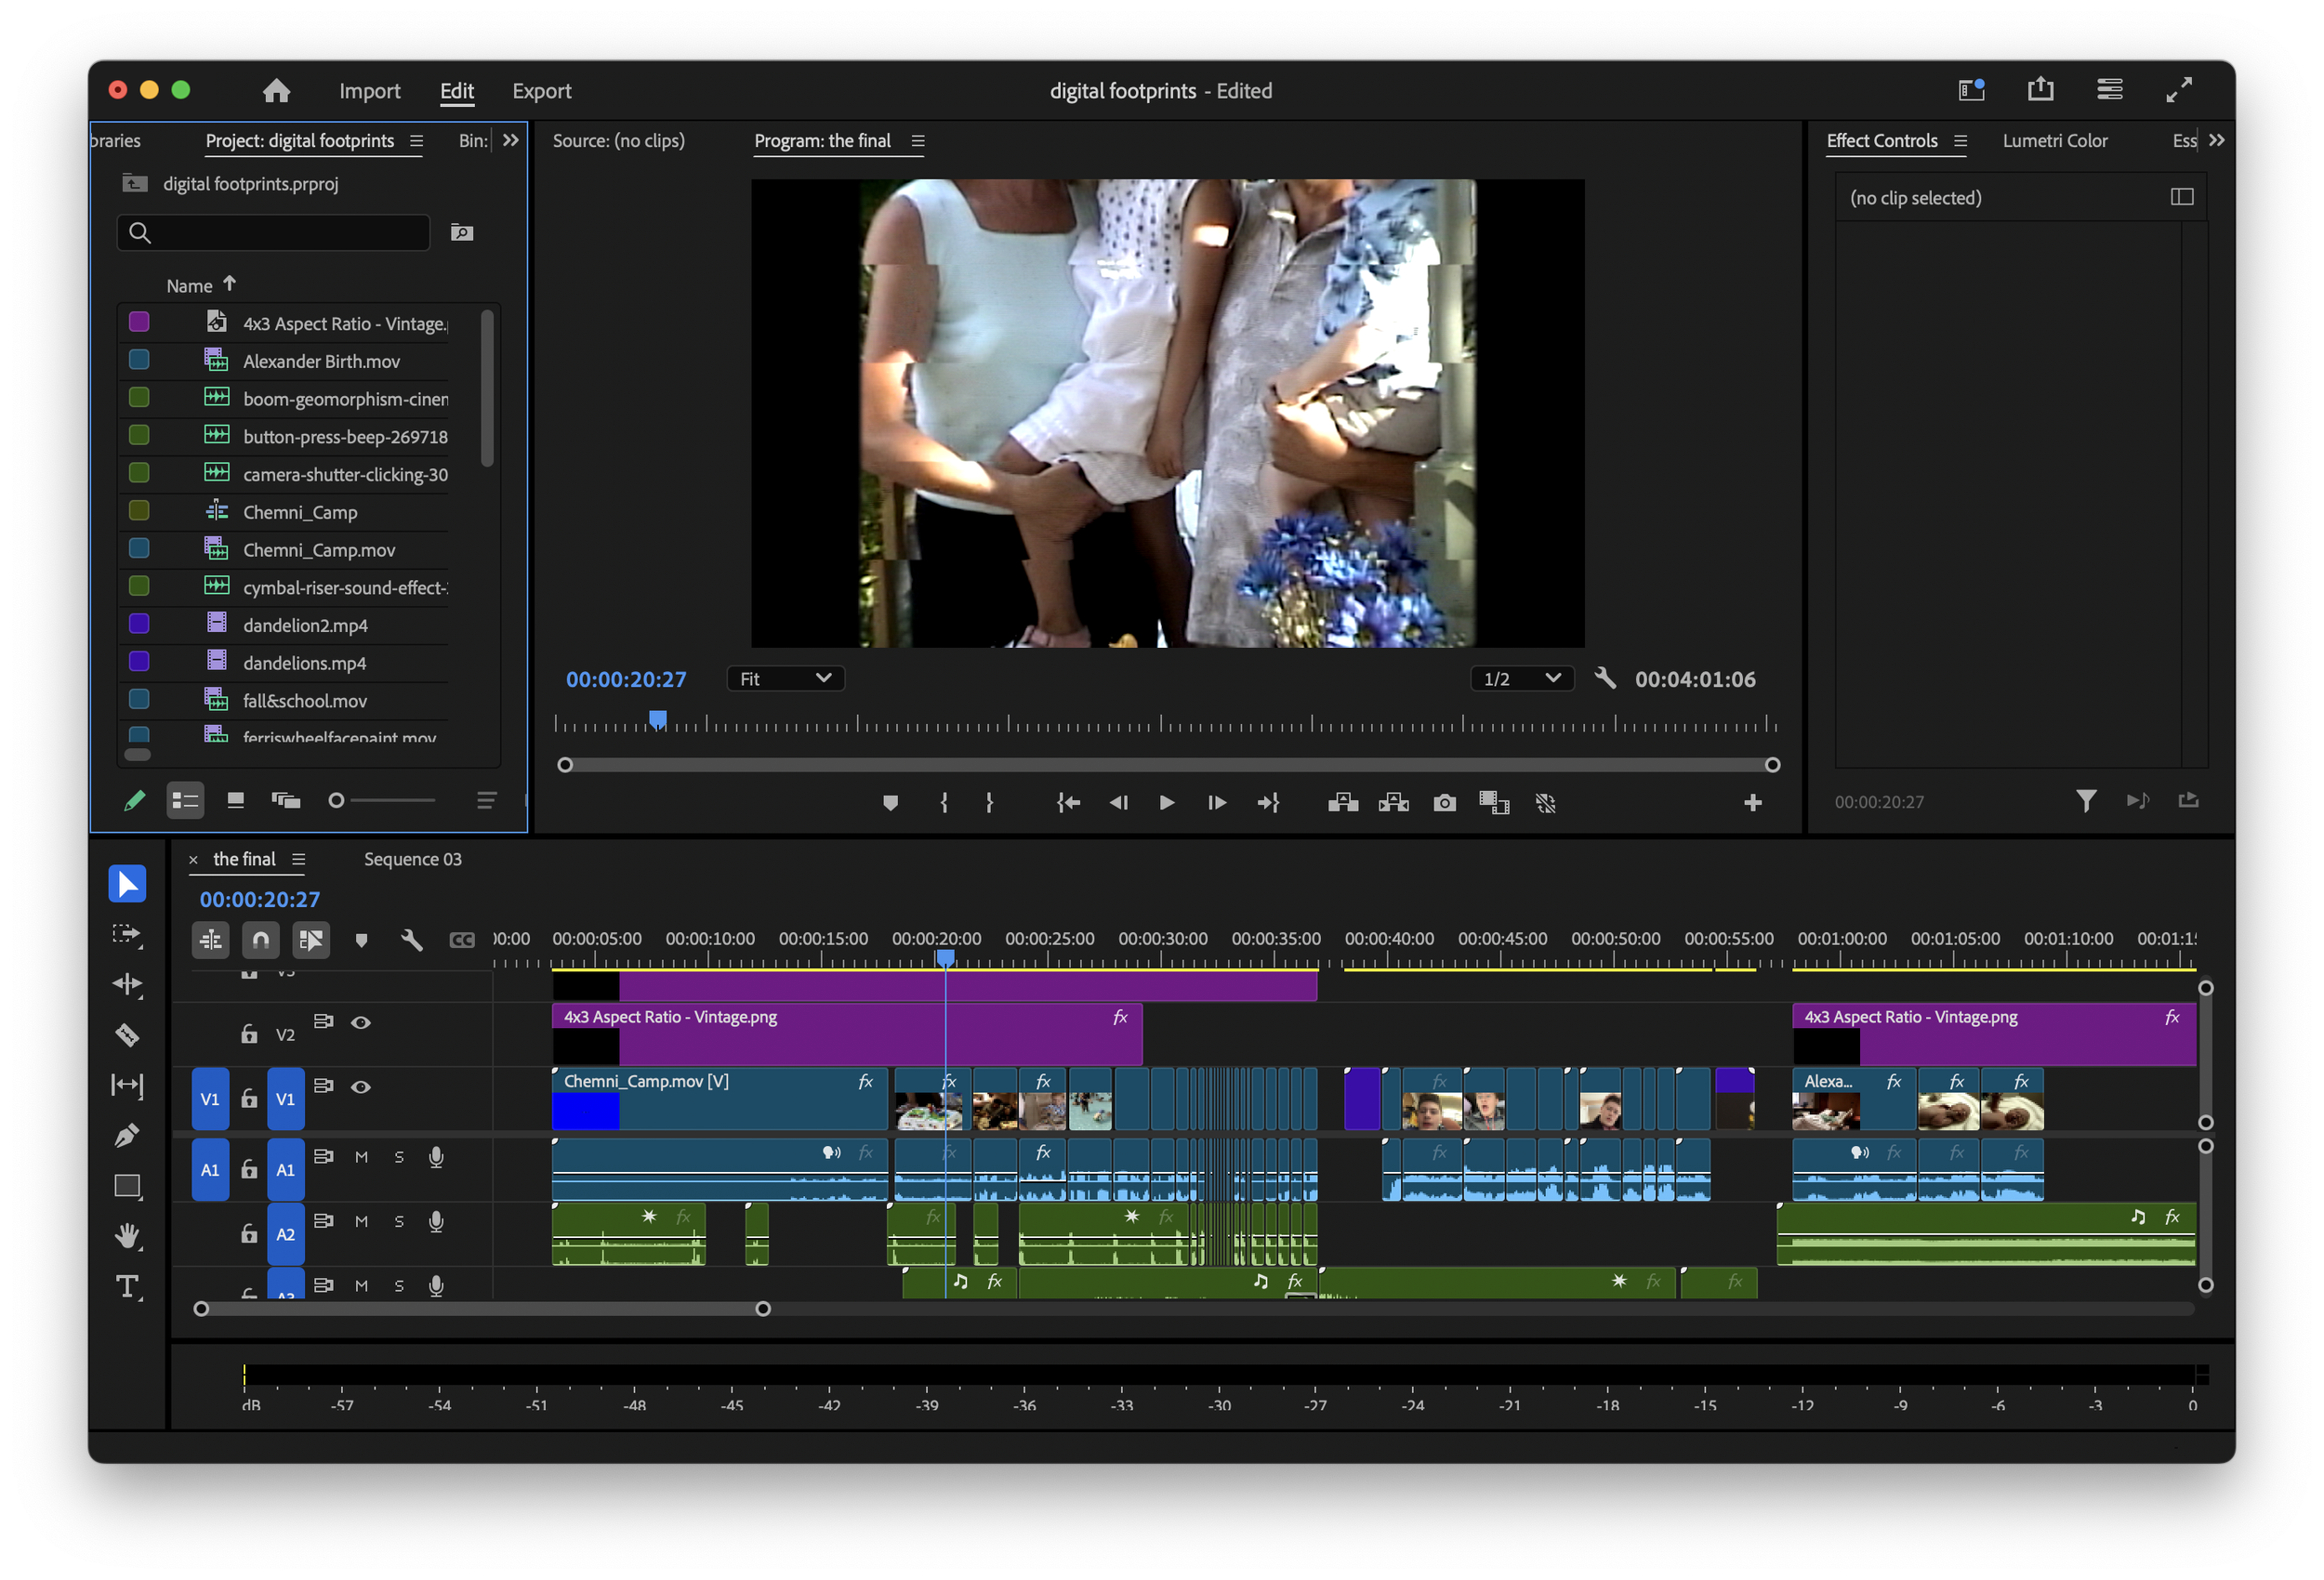
Task: Open Sequence 03 timeline tab
Action: (412, 859)
